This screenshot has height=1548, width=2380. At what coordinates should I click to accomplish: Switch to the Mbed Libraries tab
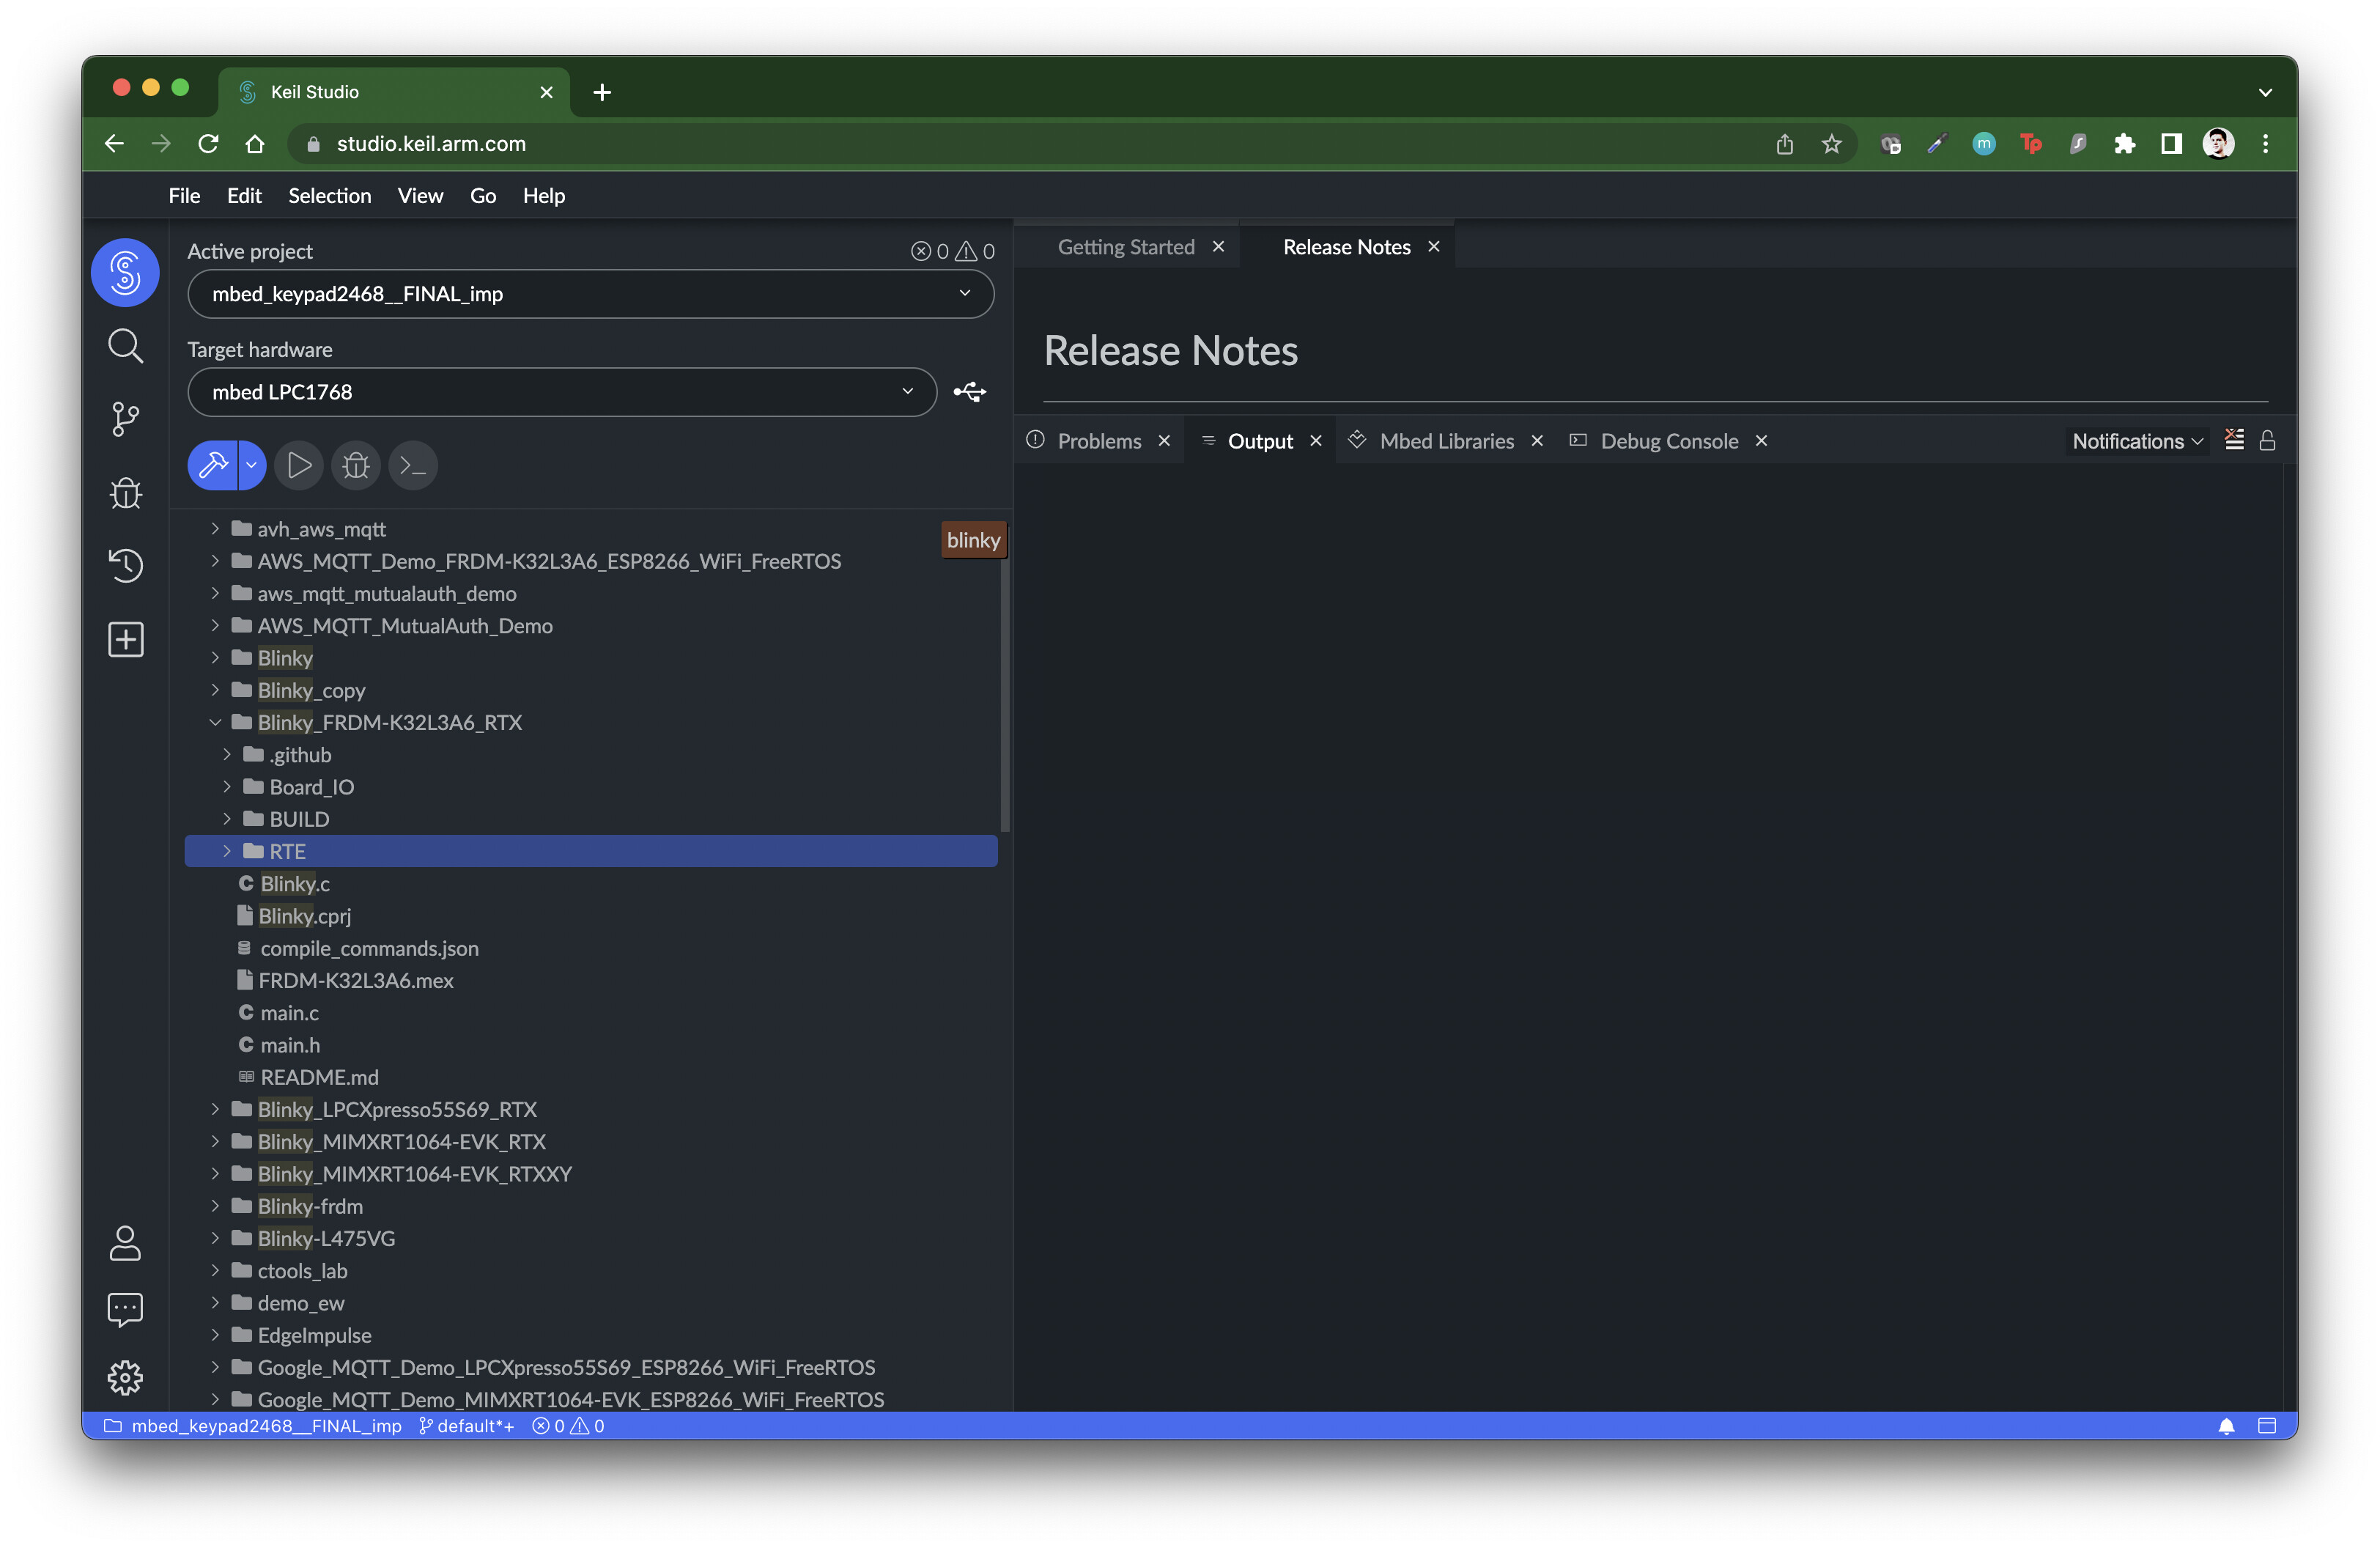[x=1446, y=441]
